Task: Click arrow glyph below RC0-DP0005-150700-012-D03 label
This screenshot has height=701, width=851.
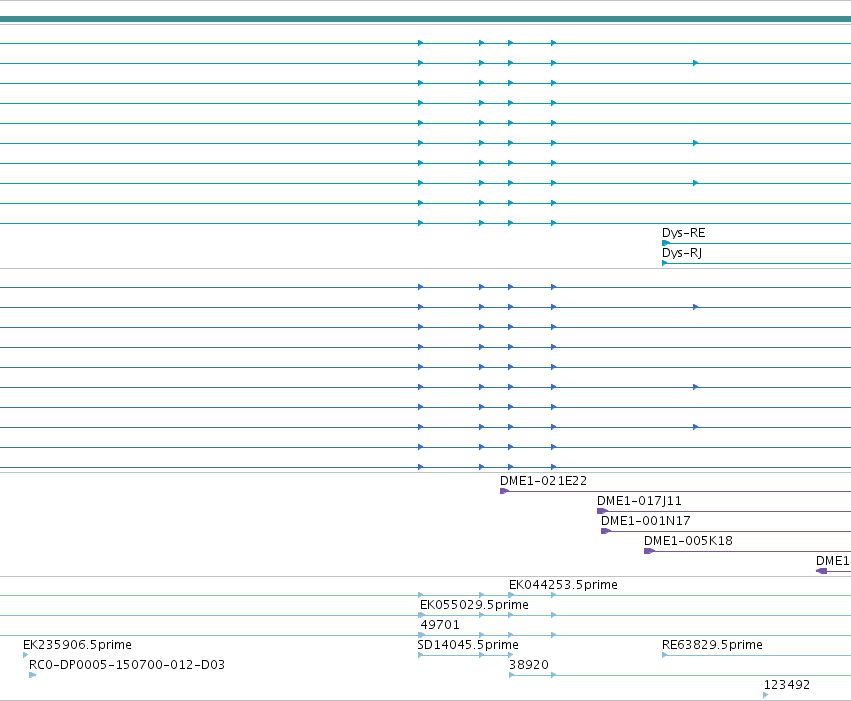Action: [33, 675]
